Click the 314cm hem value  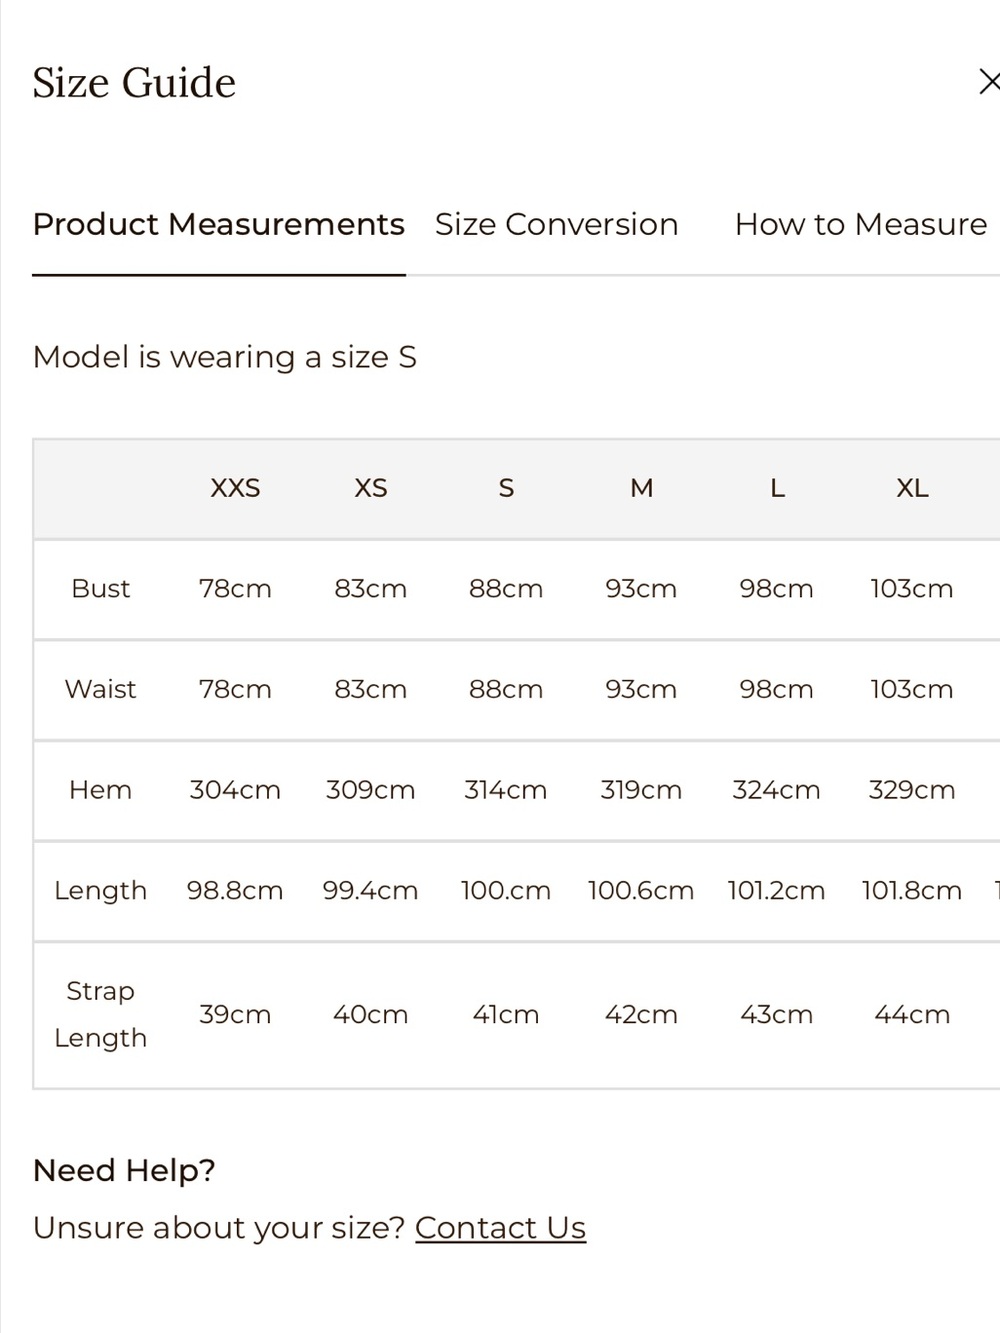point(506,790)
